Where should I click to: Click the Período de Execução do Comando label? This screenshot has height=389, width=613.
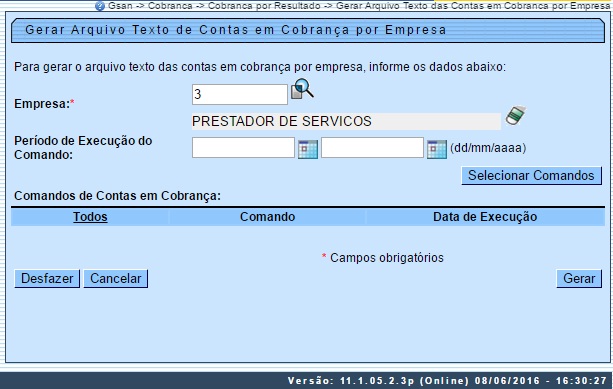(x=83, y=147)
